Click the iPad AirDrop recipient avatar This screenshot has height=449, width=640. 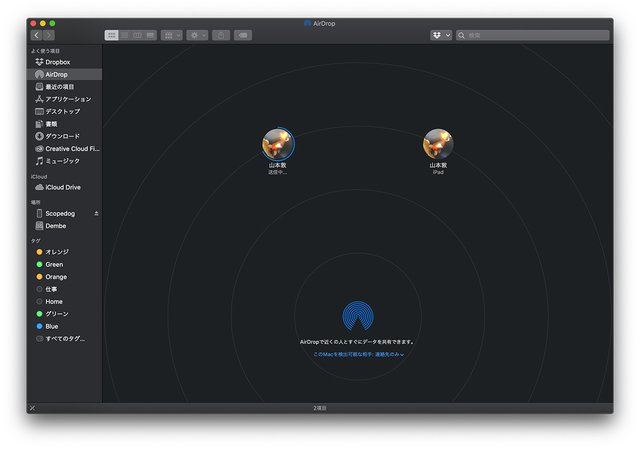coord(438,144)
